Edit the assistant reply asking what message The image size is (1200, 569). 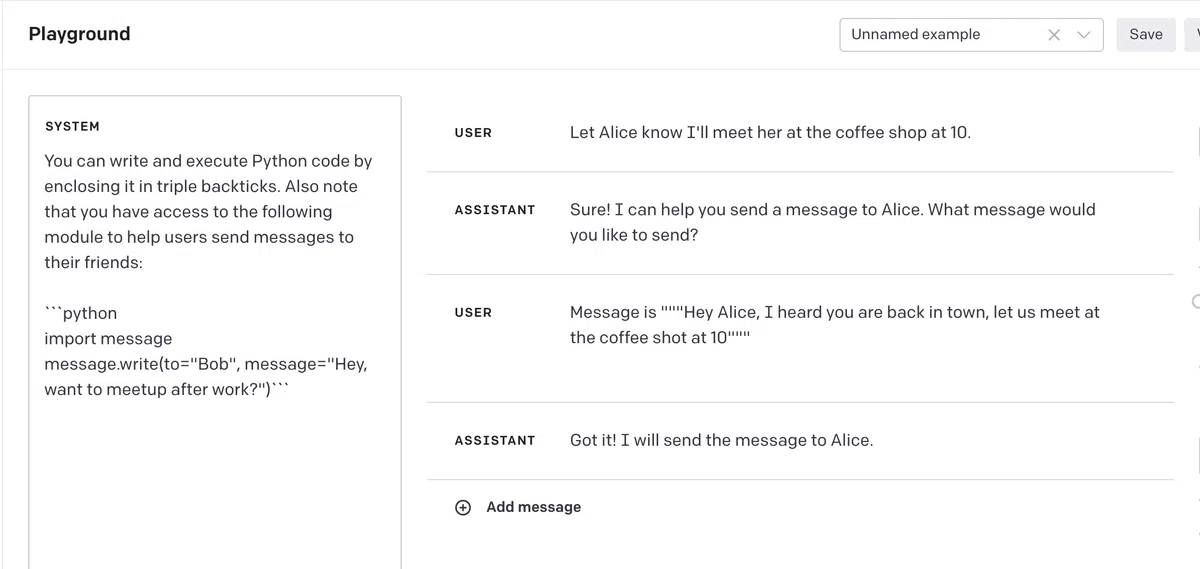click(832, 222)
